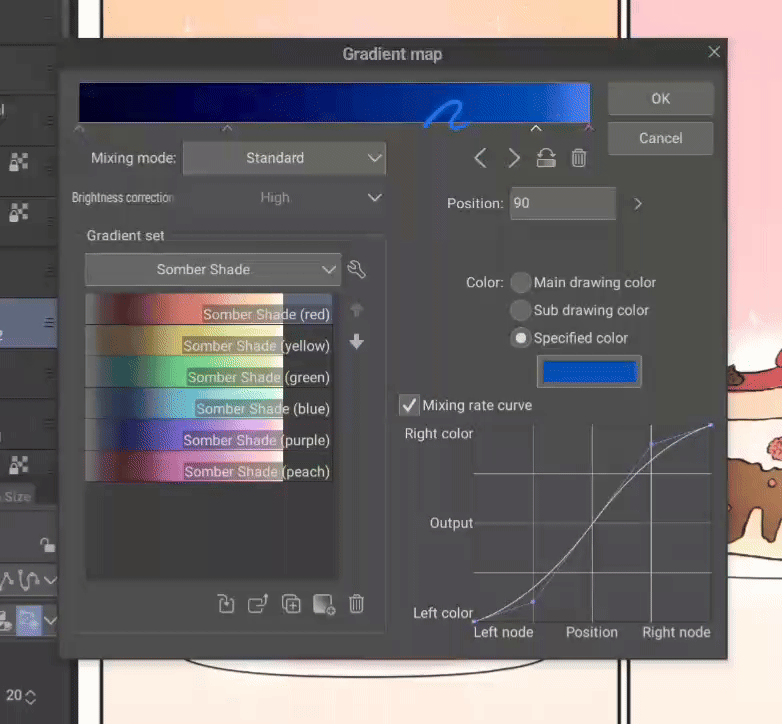The image size is (782, 724).
Task: Open the Somber Shade gradient set dropdown
Action: [x=213, y=270]
